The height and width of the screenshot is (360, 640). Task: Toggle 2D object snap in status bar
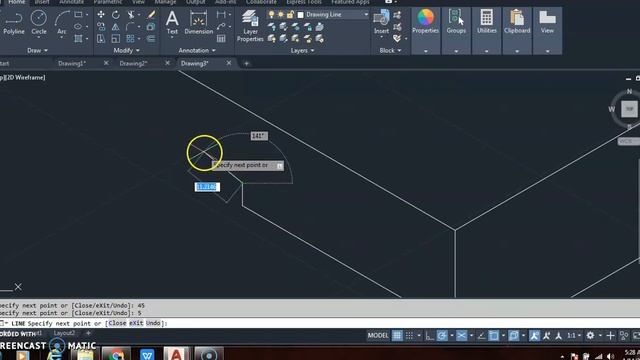click(x=493, y=336)
